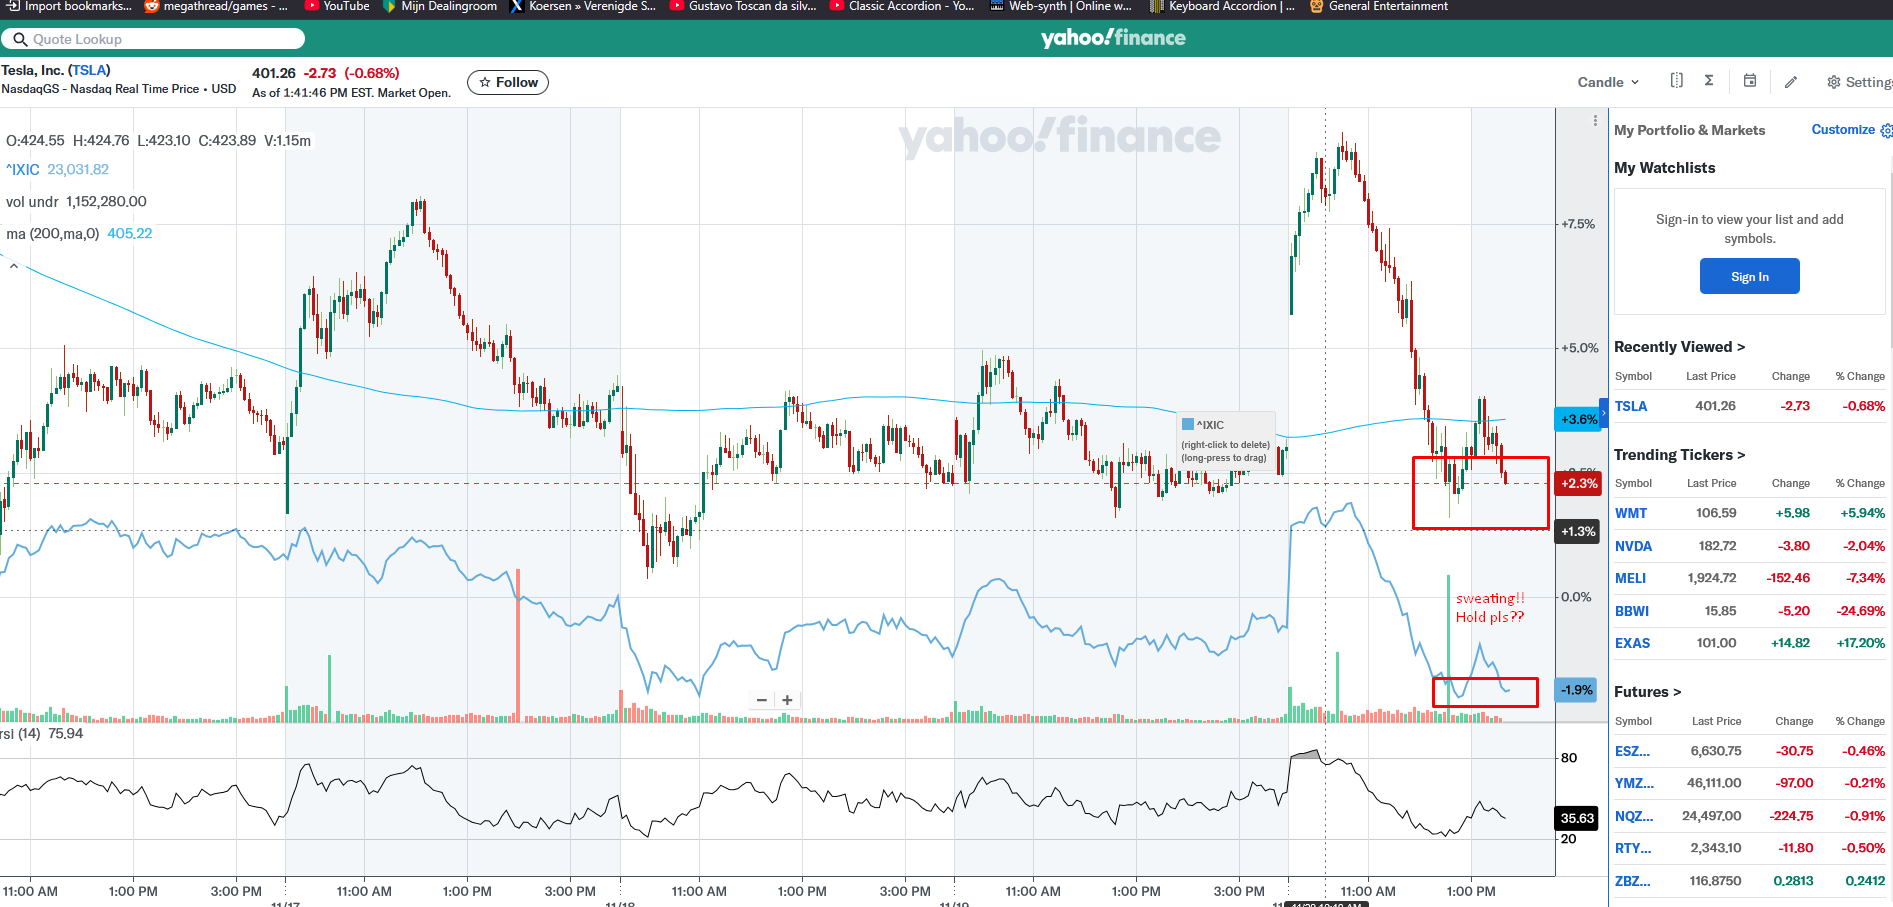This screenshot has width=1893, height=907.
Task: Click the My Portfolio & Markets heading
Action: click(x=1689, y=130)
